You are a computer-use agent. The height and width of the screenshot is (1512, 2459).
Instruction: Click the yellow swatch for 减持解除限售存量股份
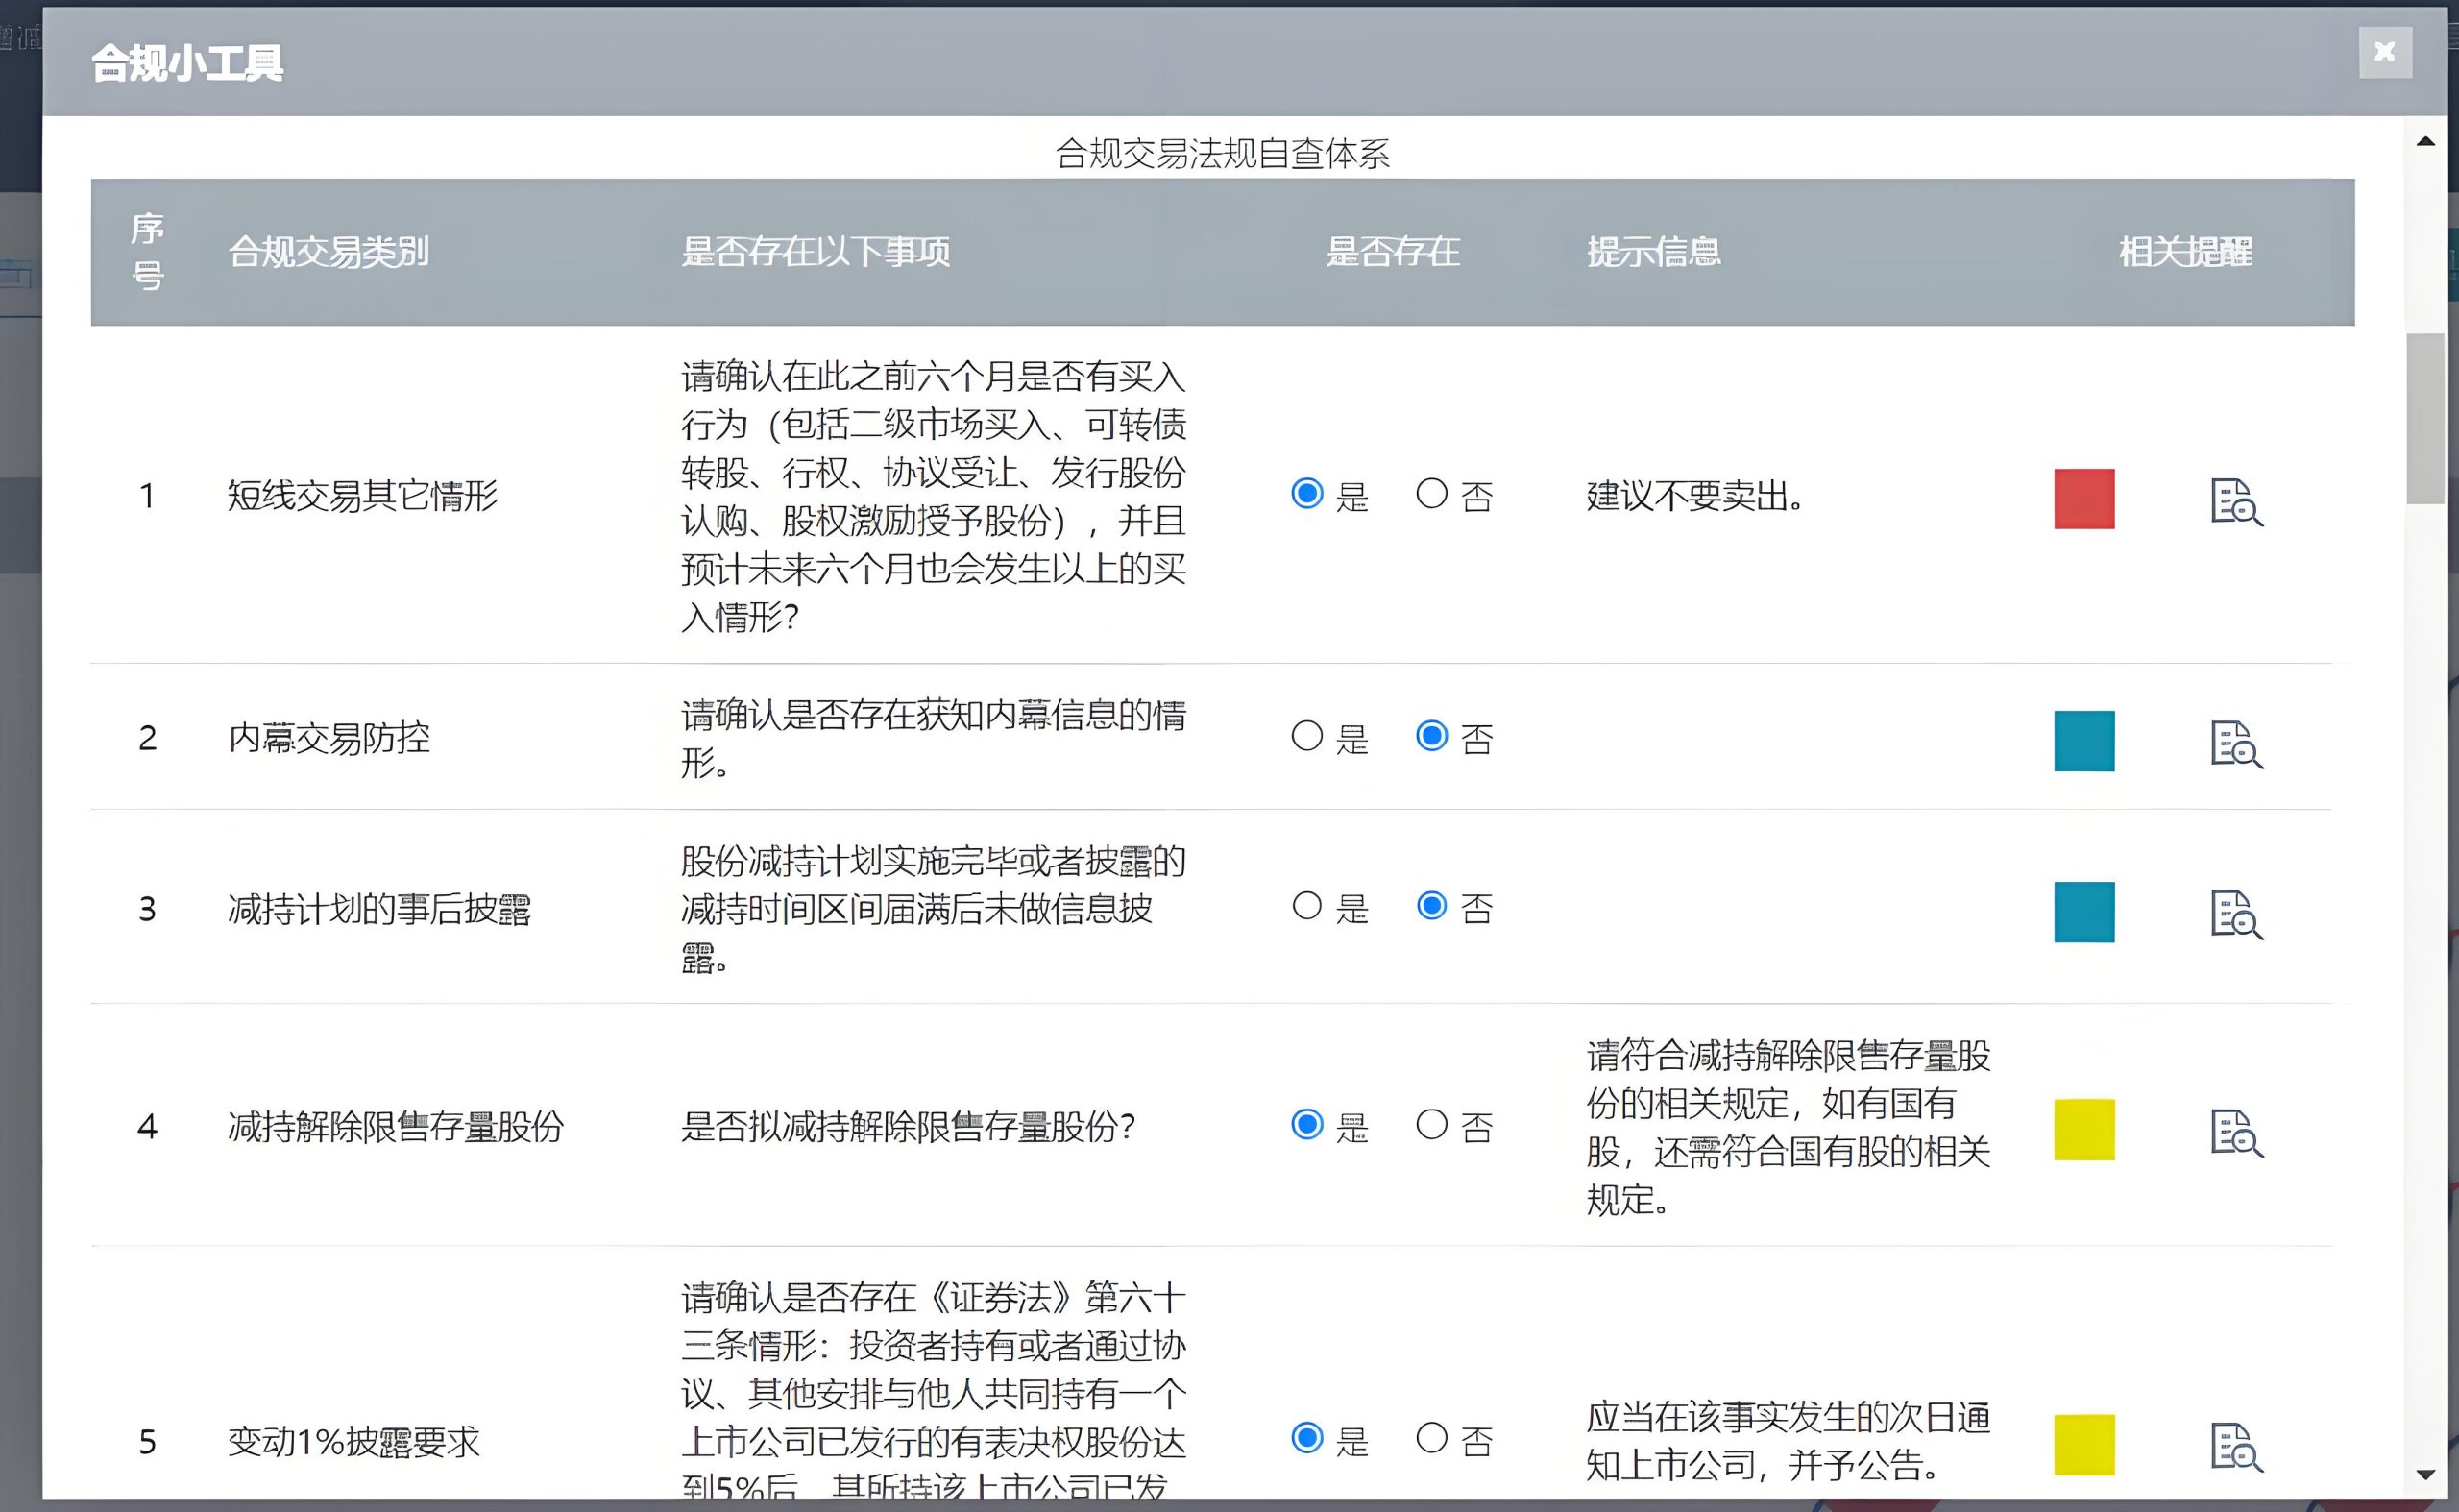point(2084,1130)
